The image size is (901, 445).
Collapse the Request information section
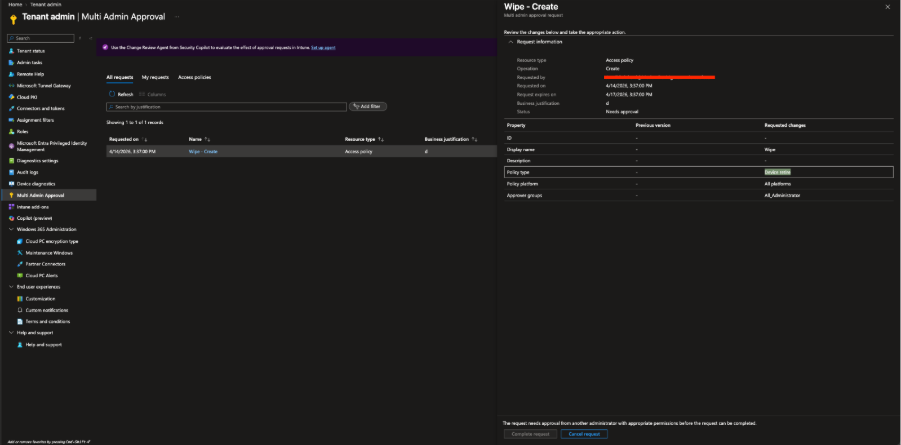[511, 42]
